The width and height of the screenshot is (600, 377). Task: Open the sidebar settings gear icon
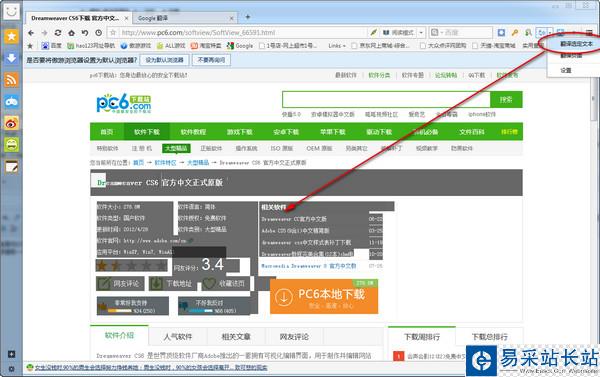pyautogui.click(x=11, y=369)
